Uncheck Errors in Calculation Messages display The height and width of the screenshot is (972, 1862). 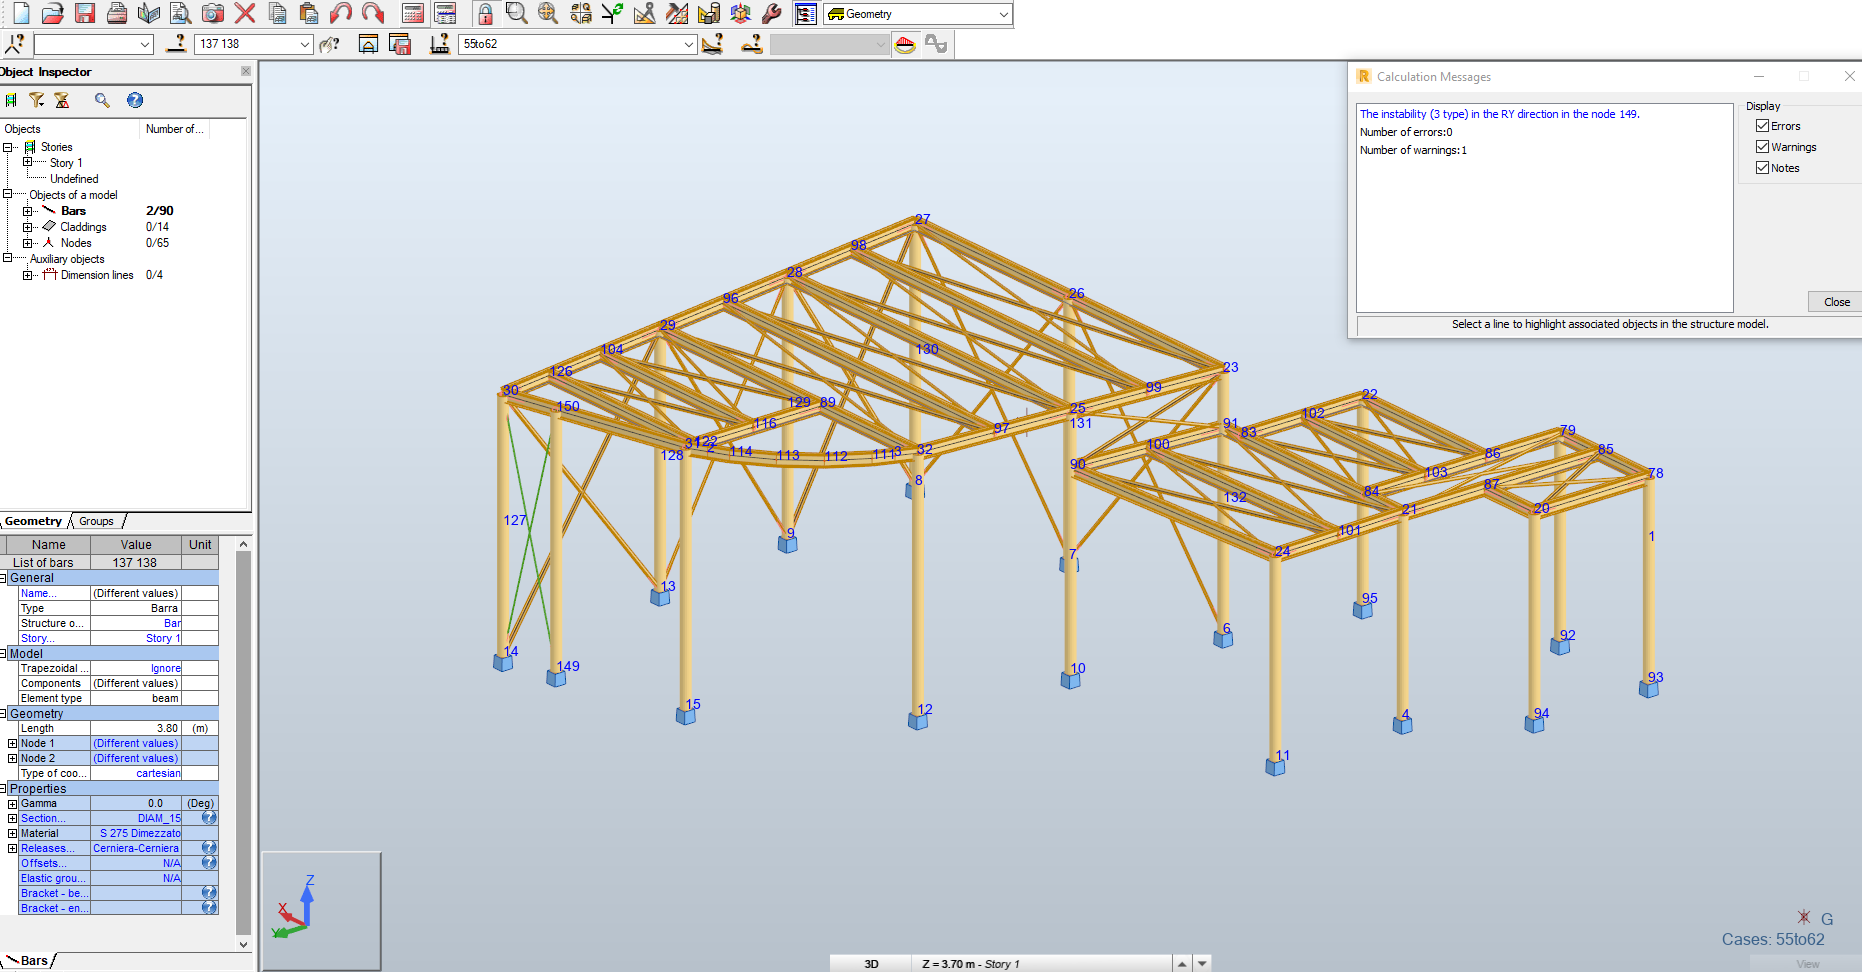pyautogui.click(x=1763, y=125)
